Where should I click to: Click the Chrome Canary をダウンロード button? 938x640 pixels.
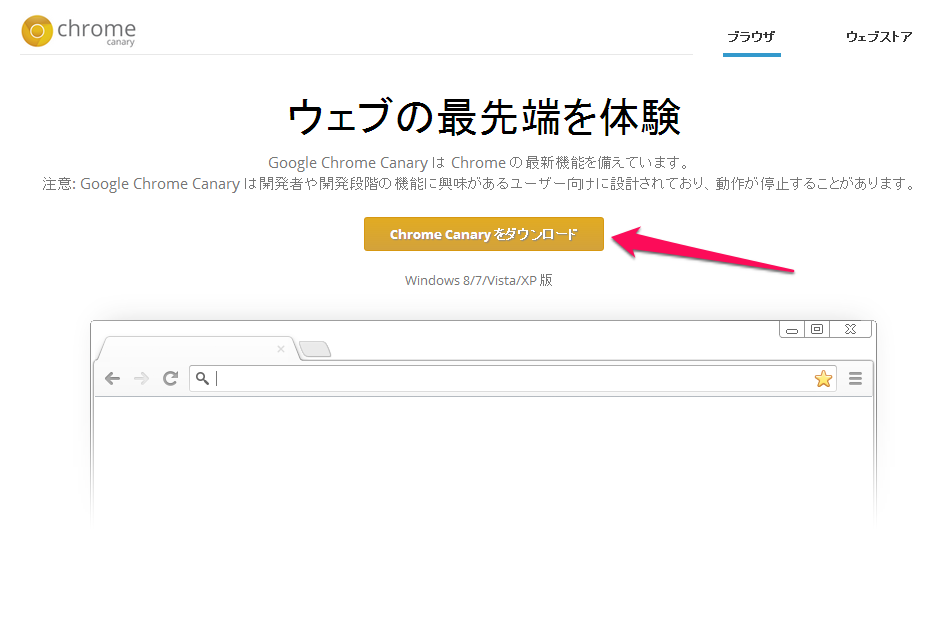click(483, 233)
